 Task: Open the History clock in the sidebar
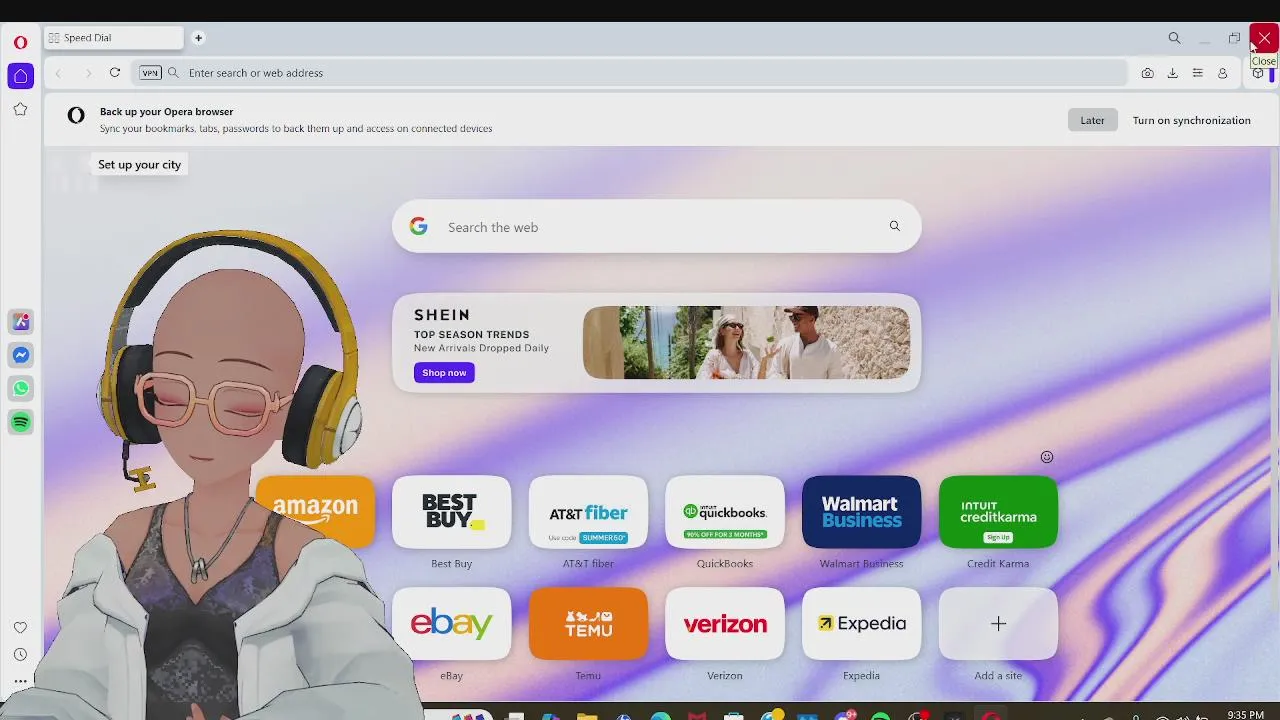coord(20,655)
